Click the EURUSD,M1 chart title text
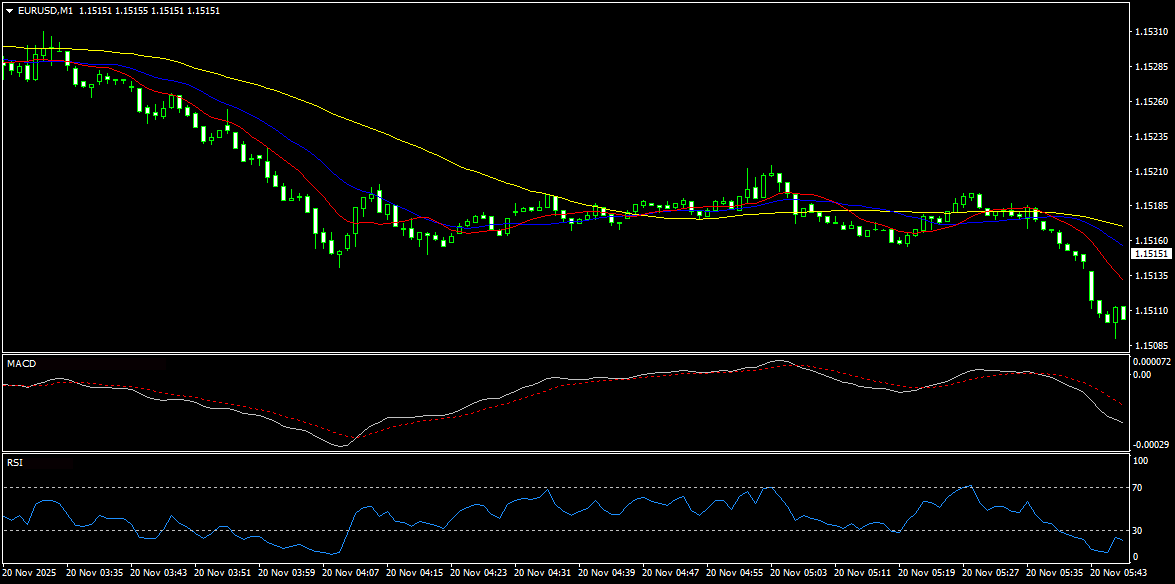The height and width of the screenshot is (584, 1175). coord(44,10)
